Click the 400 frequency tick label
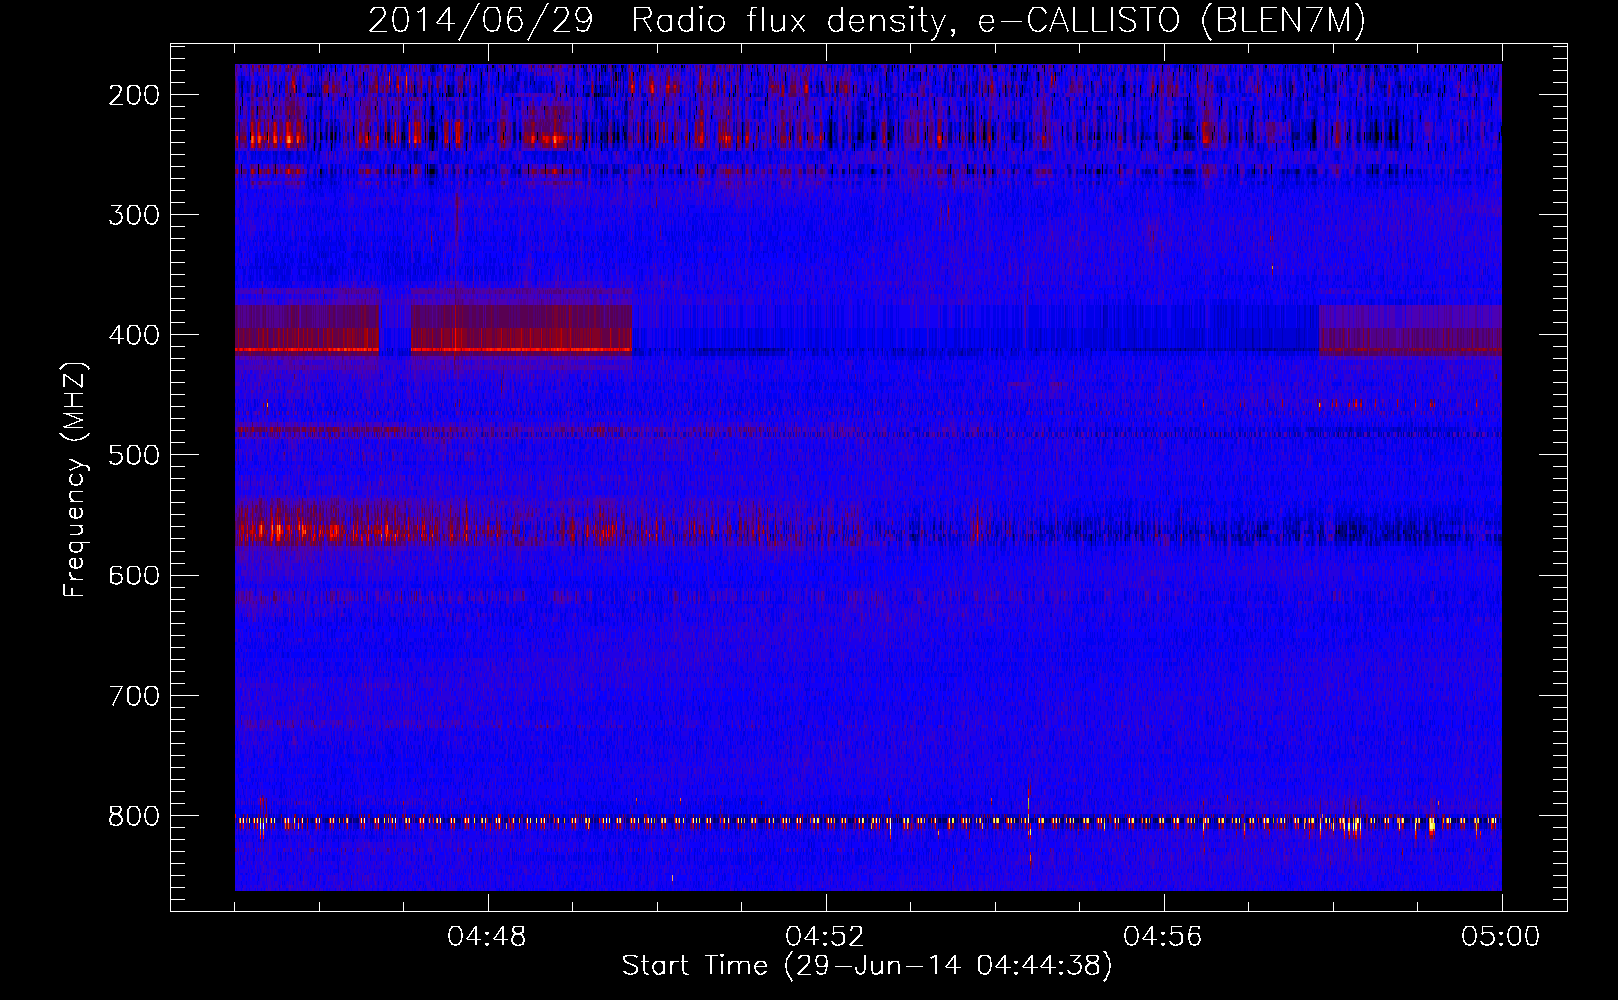This screenshot has width=1618, height=1000. (133, 335)
